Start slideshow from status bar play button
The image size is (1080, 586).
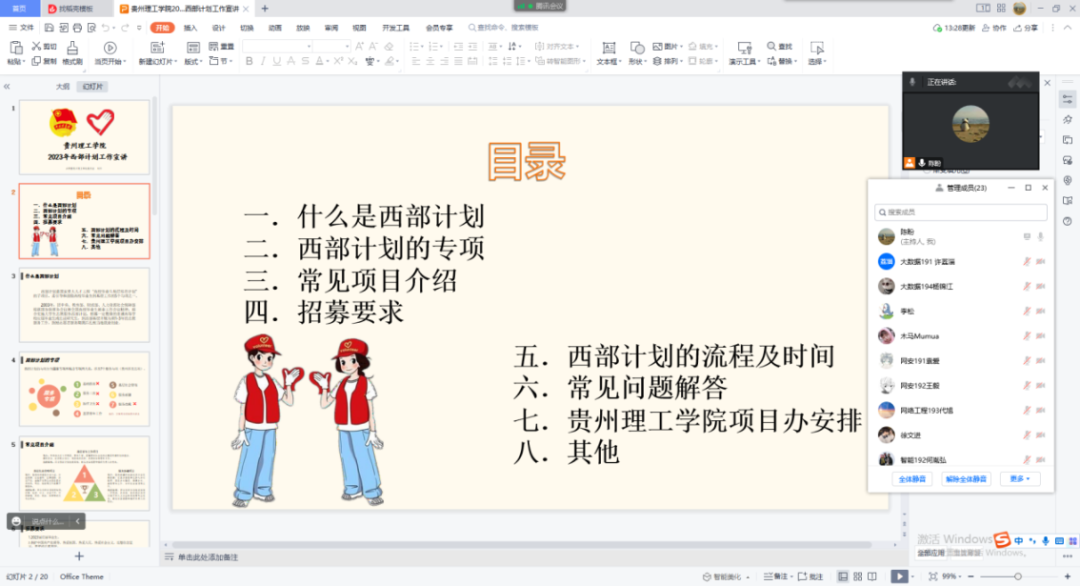click(x=899, y=576)
